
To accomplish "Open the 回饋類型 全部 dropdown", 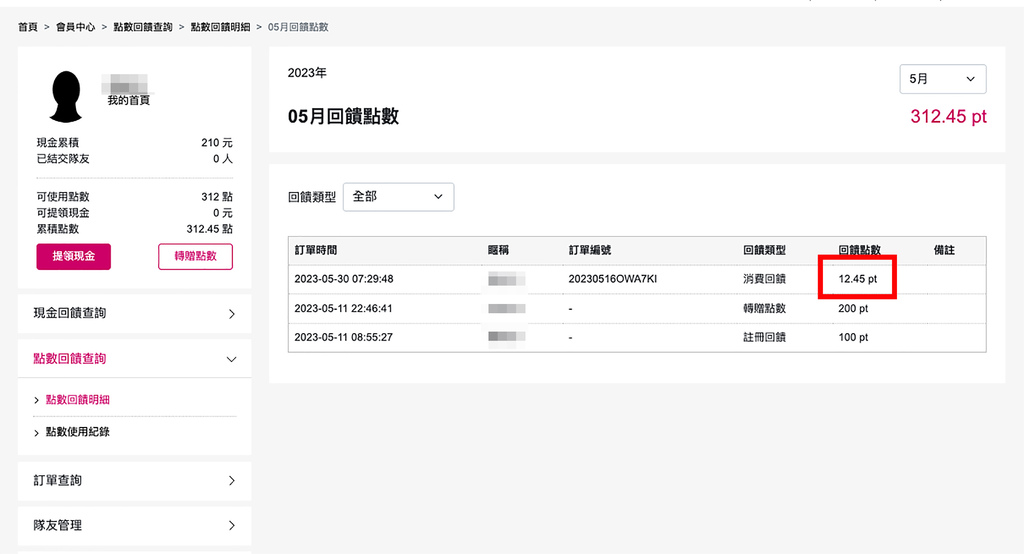I will coord(398,197).
